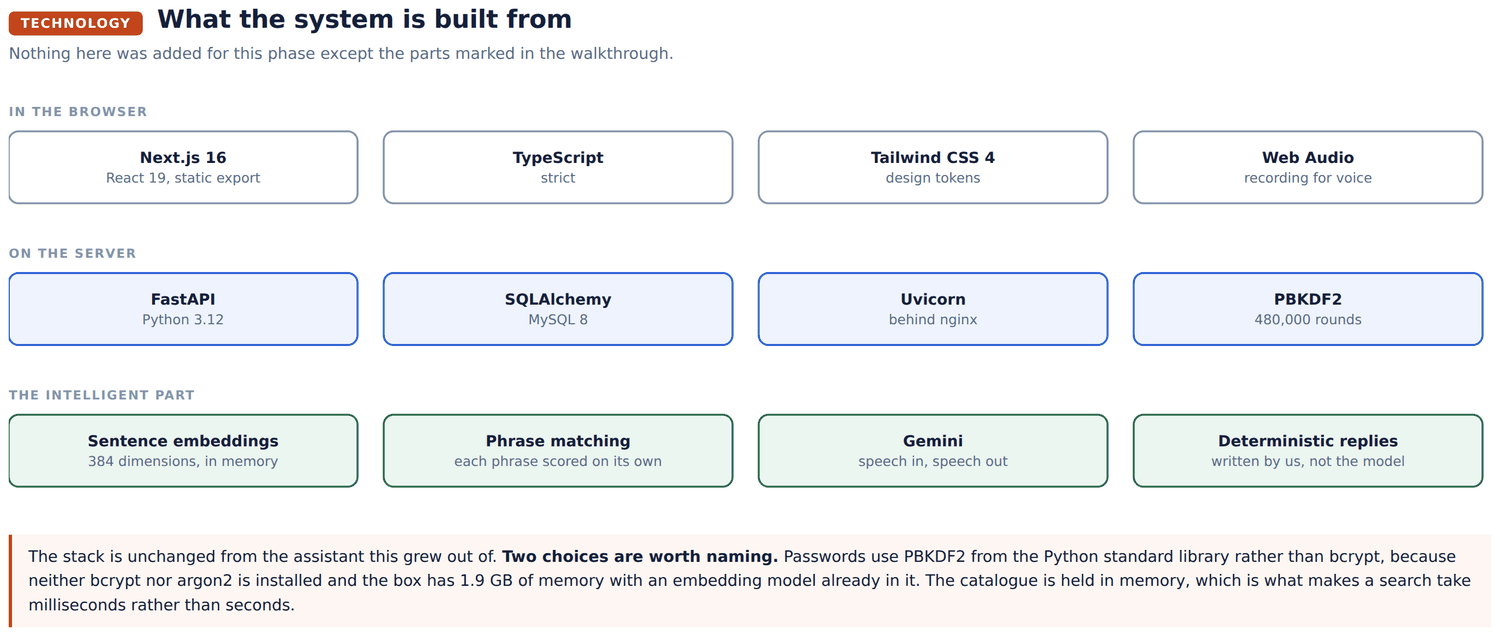The width and height of the screenshot is (1500, 636).
Task: Select the Next.js 16 card
Action: click(183, 167)
